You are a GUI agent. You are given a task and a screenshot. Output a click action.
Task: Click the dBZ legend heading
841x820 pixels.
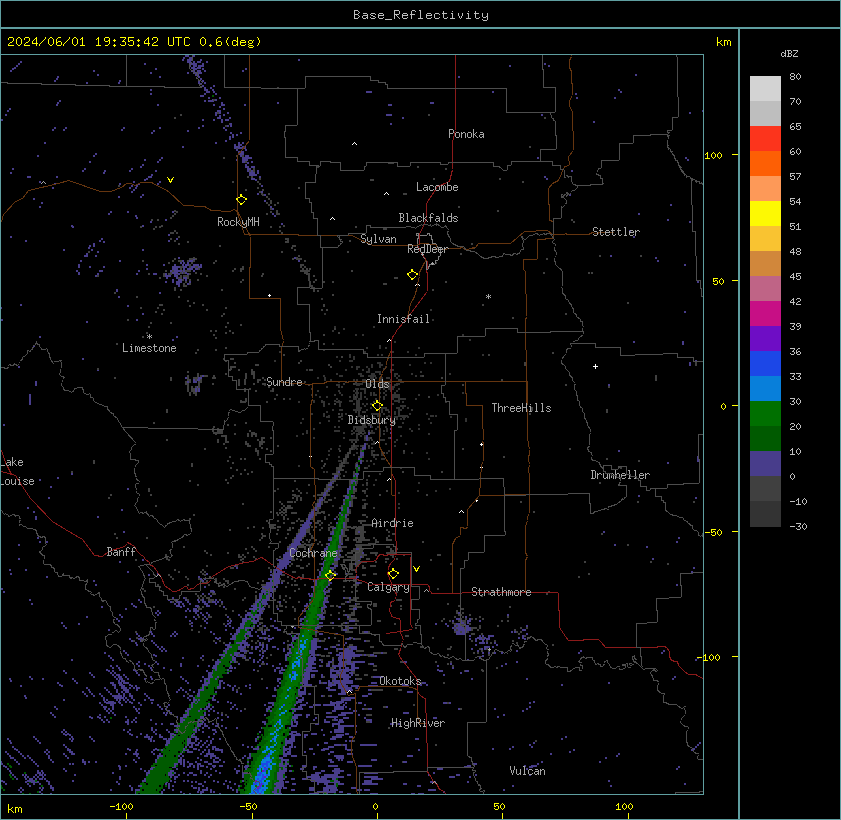click(789, 54)
